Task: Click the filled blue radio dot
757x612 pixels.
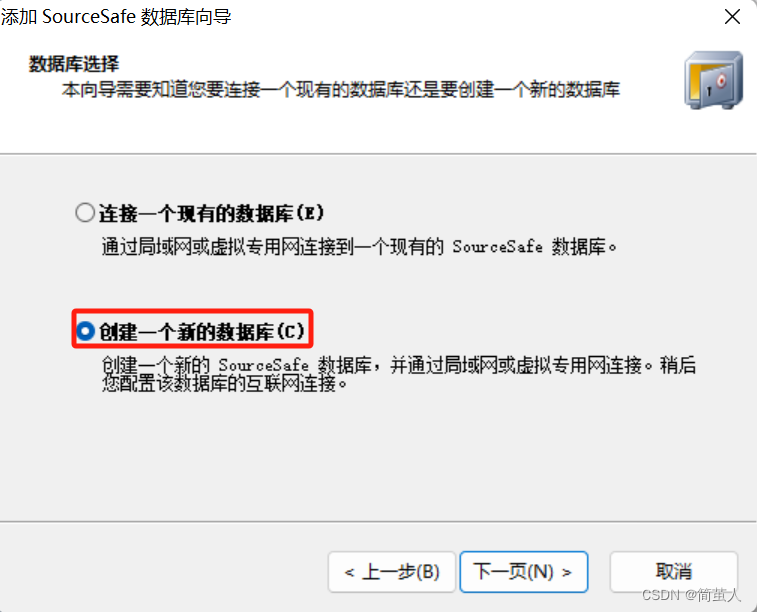Action: (x=85, y=331)
